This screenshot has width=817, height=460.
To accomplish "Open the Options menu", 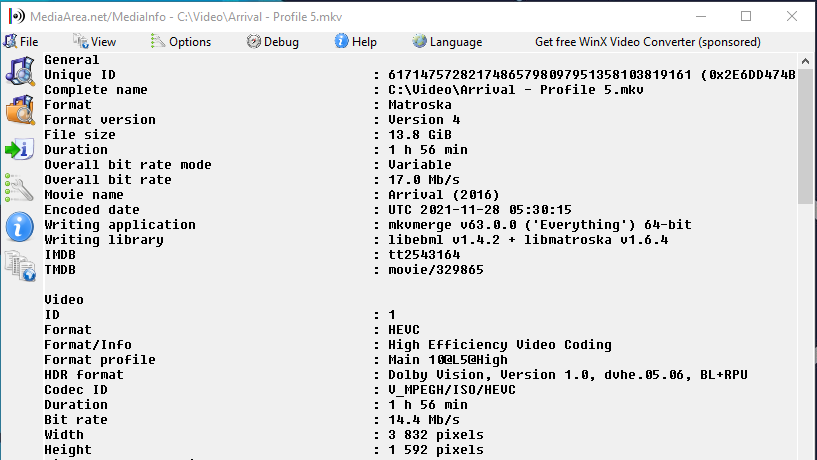I will (181, 42).
